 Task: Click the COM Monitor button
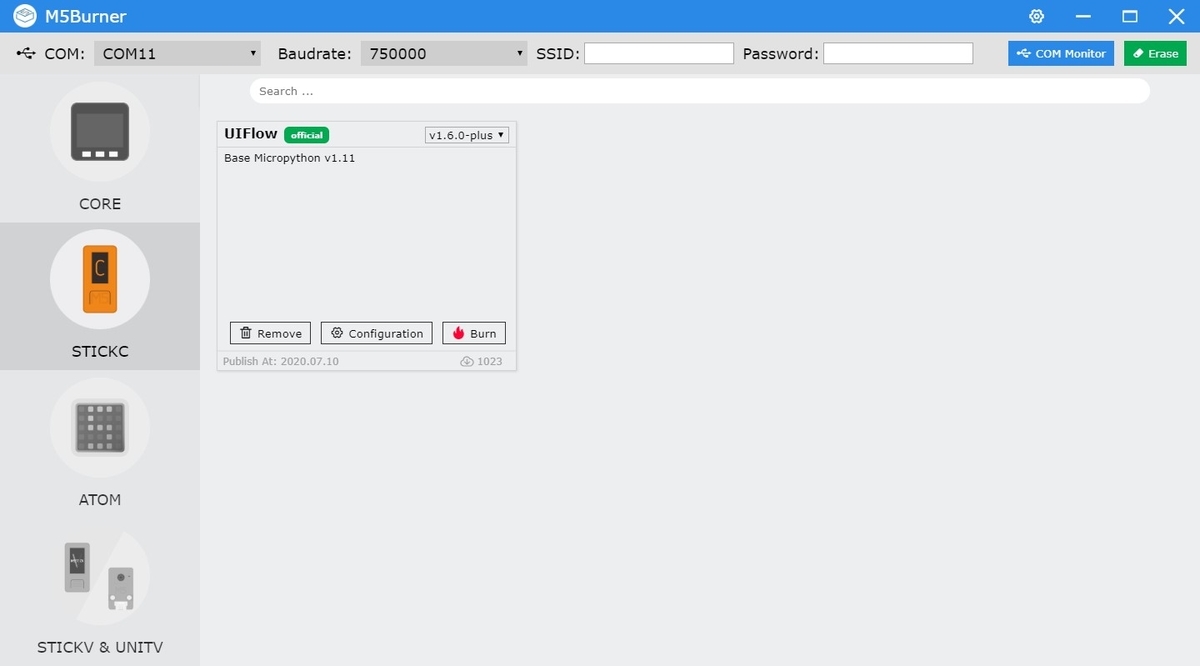[x=1061, y=53]
